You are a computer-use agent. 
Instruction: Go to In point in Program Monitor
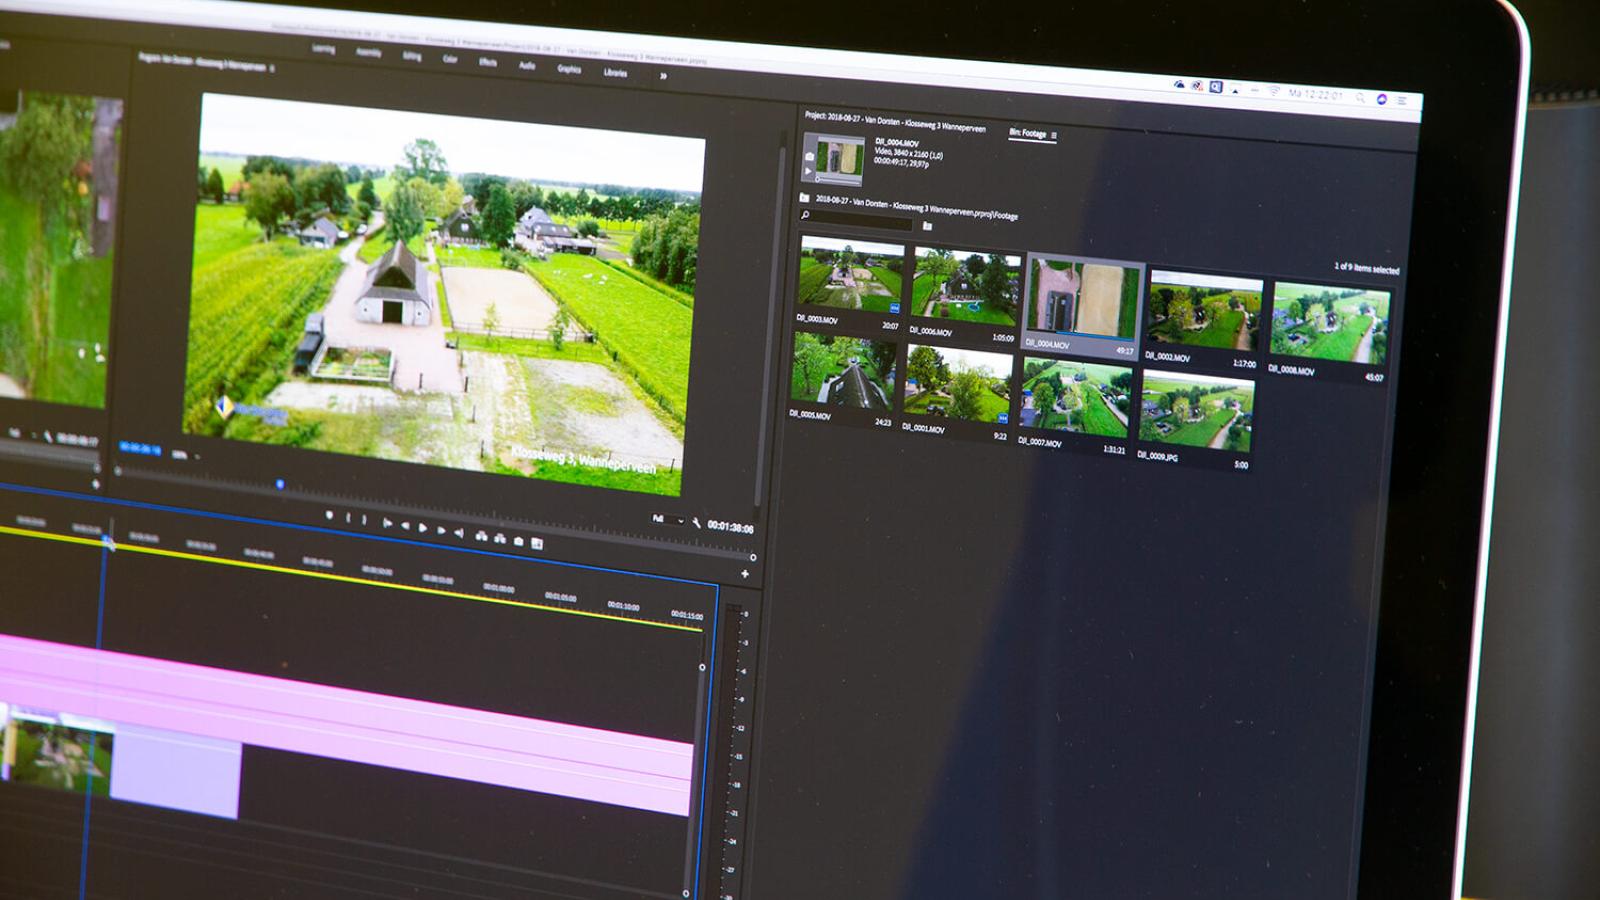coord(386,523)
